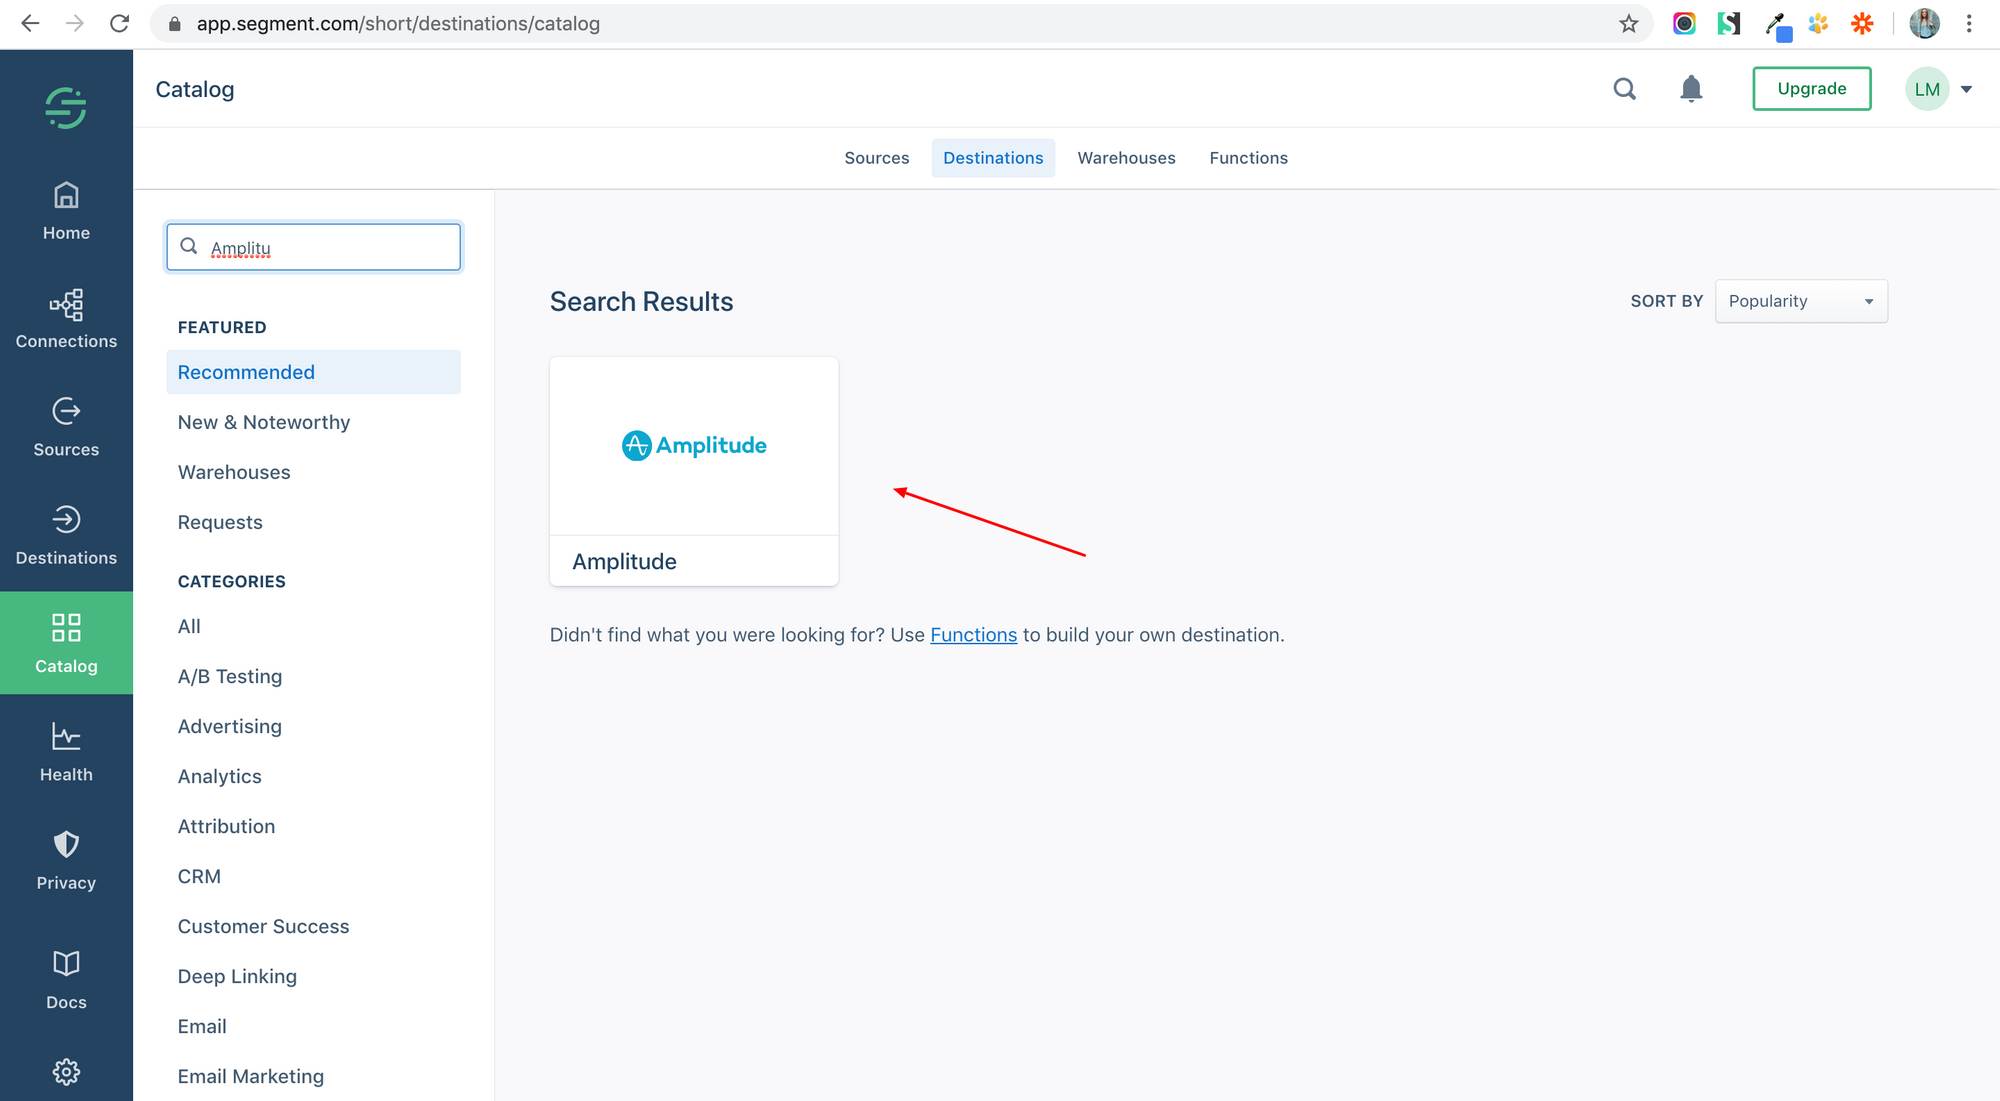Open the Privacy settings panel
The image size is (2000, 1101).
tap(65, 861)
